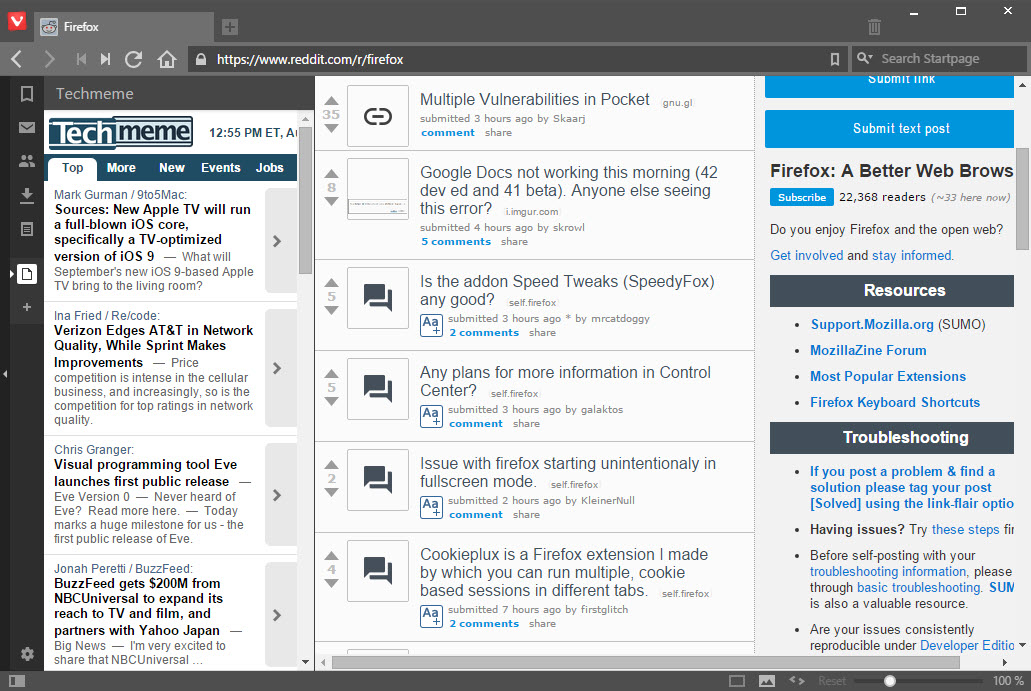Expand the Cookieplux post text
The width and height of the screenshot is (1031, 691).
[431, 616]
